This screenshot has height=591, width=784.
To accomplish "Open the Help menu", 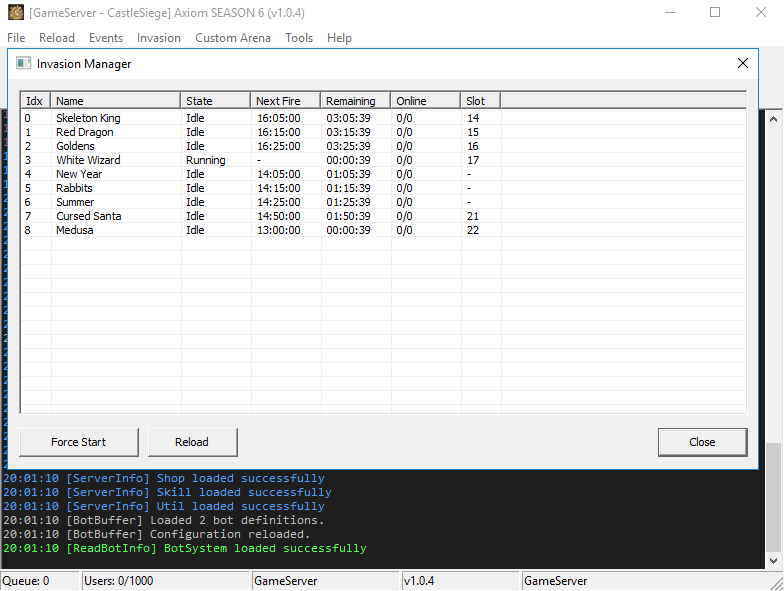I will (x=340, y=38).
